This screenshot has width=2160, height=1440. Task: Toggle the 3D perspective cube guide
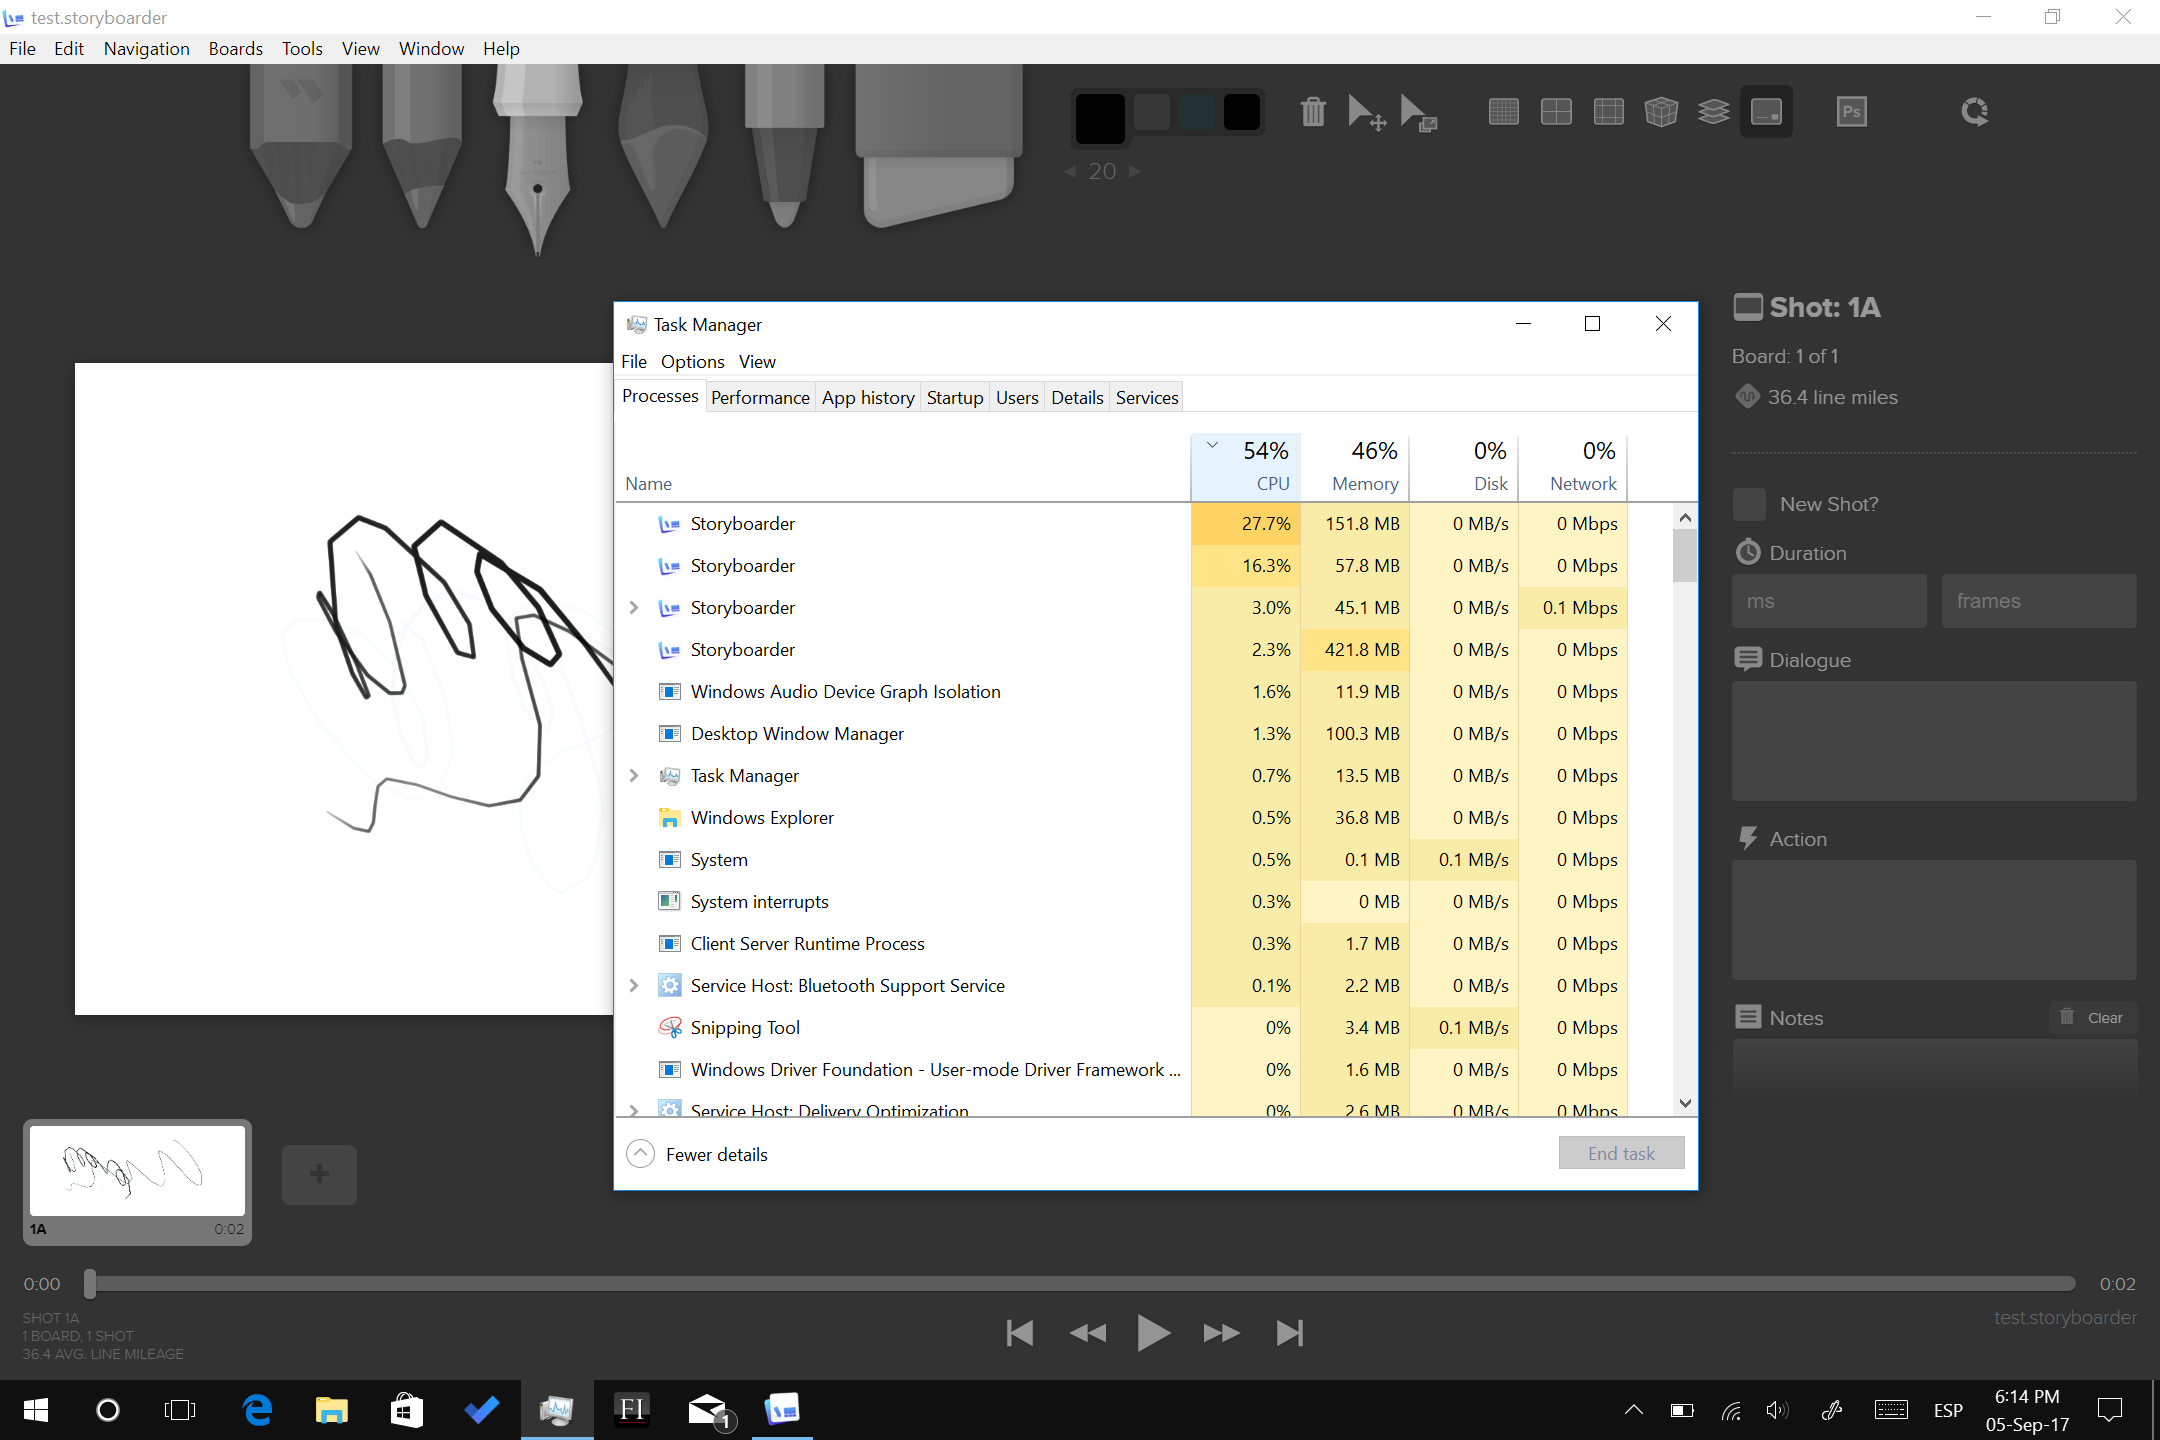click(x=1661, y=111)
